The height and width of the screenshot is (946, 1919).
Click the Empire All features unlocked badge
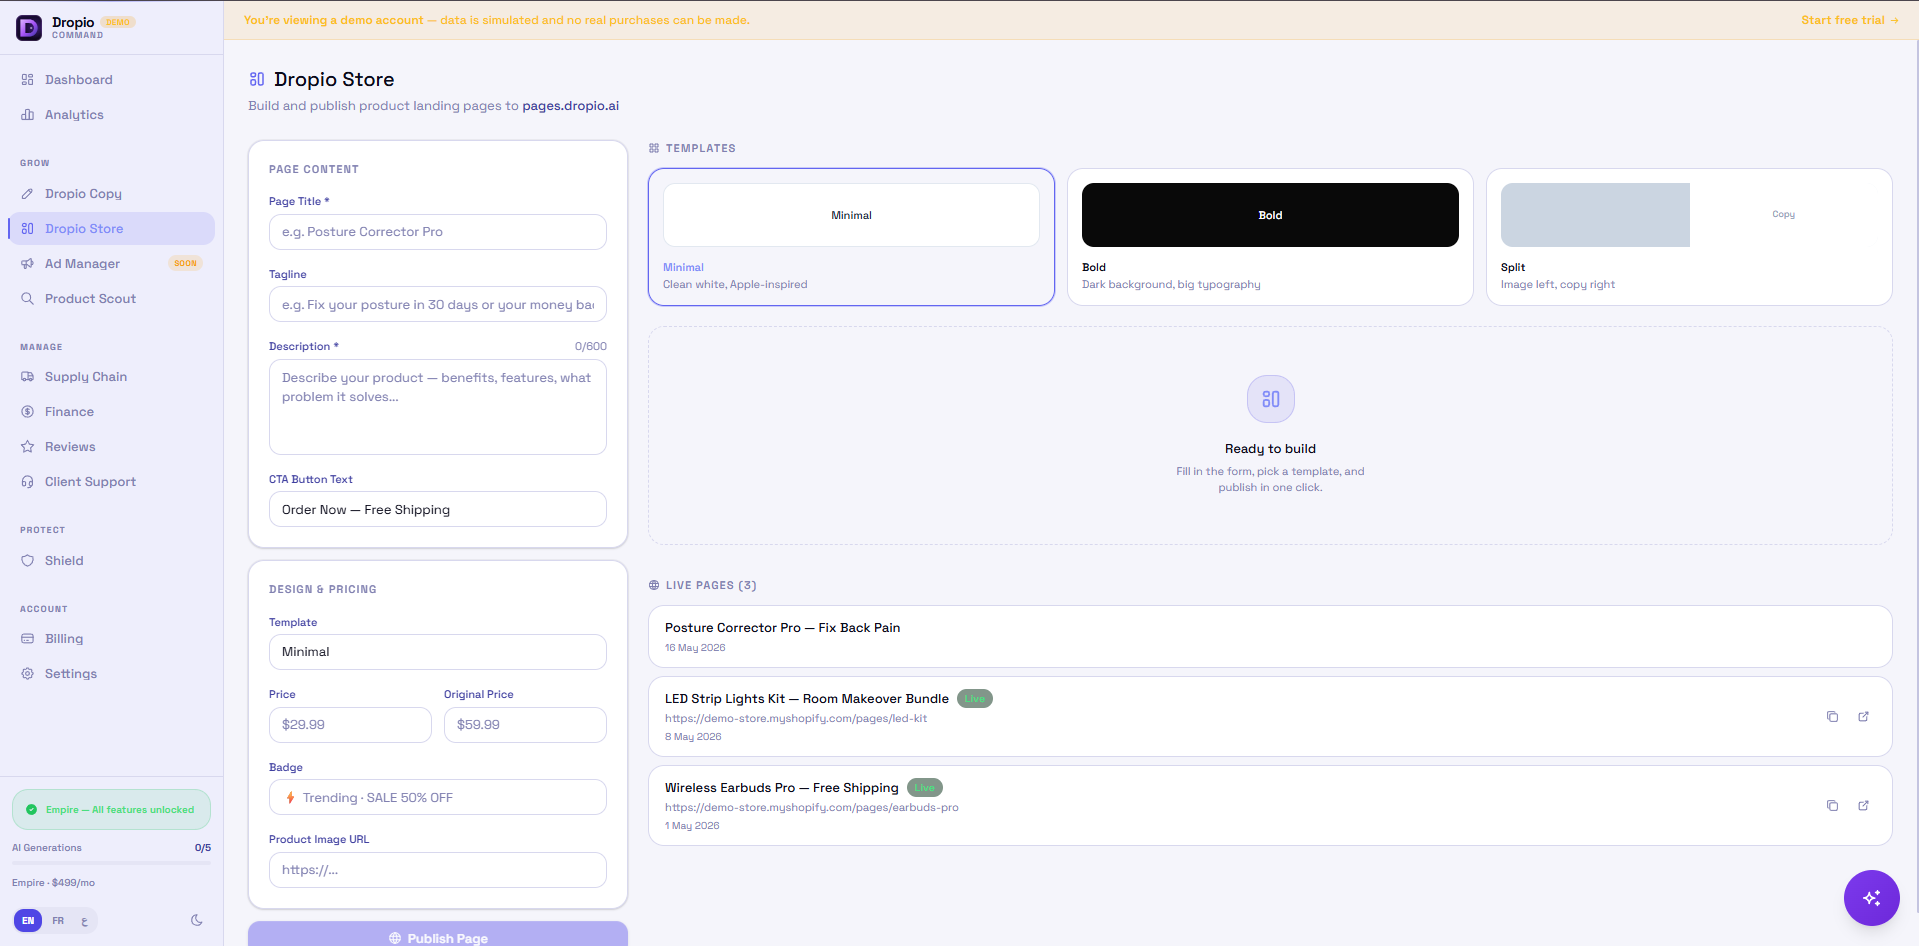pyautogui.click(x=111, y=810)
